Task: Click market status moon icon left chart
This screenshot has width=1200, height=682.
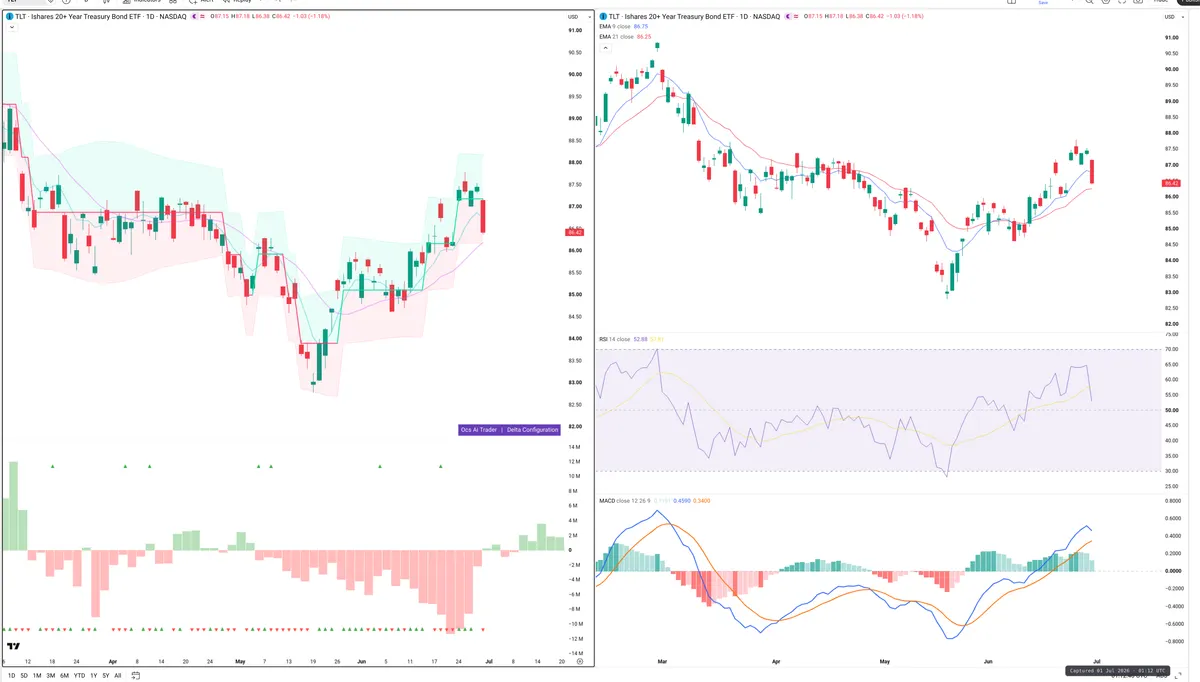Action: point(192,17)
